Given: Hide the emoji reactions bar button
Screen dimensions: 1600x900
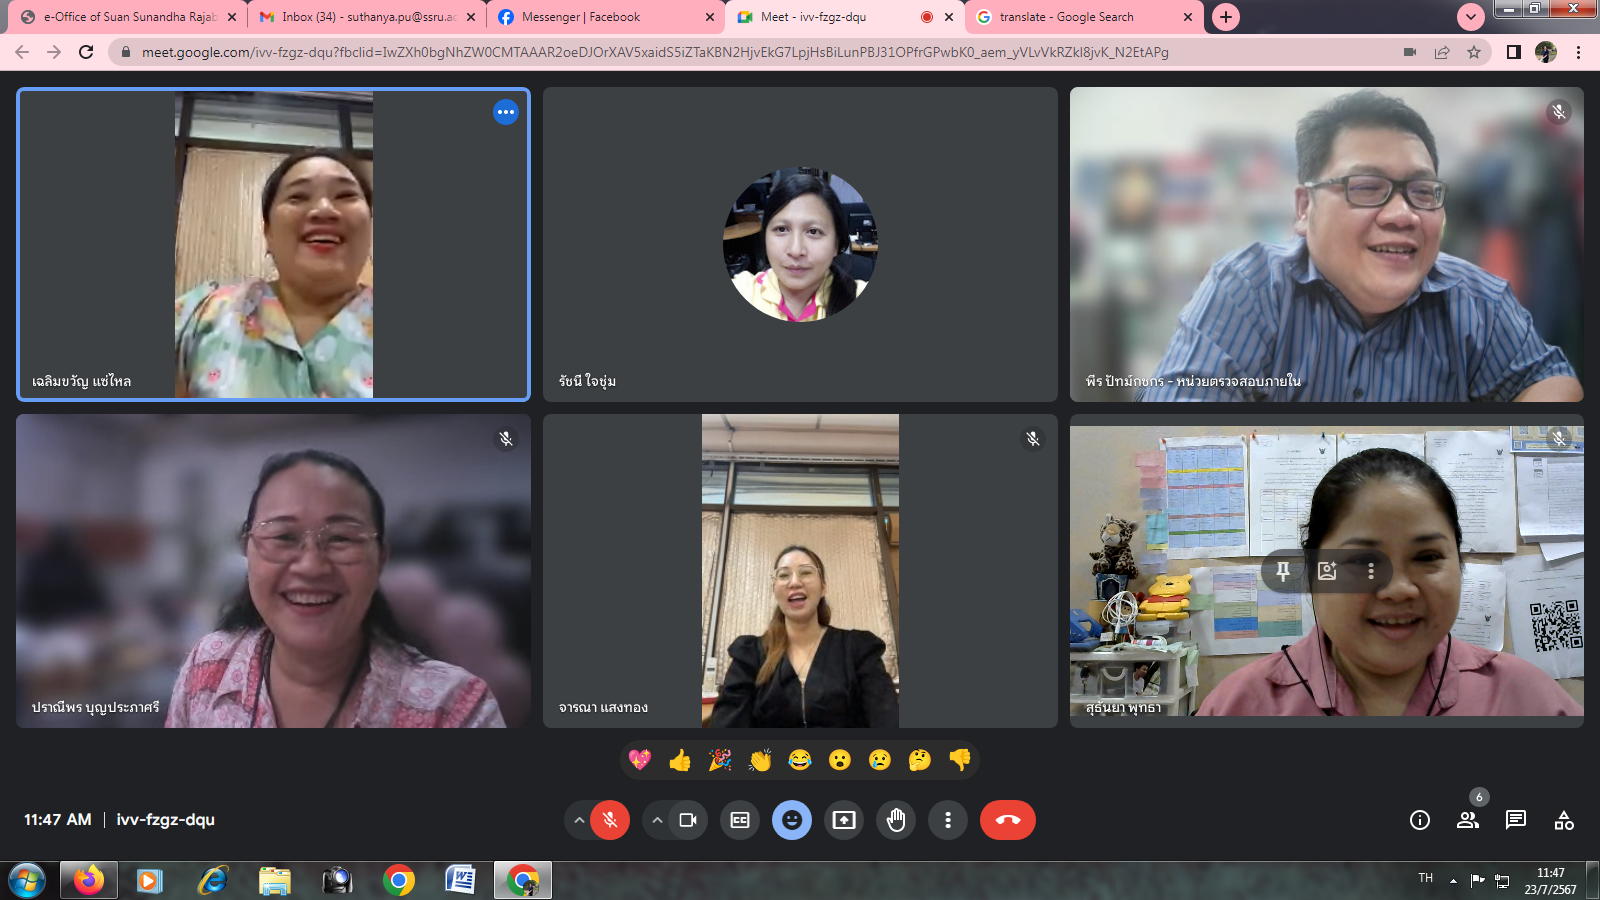Looking at the screenshot, I should click(x=792, y=820).
